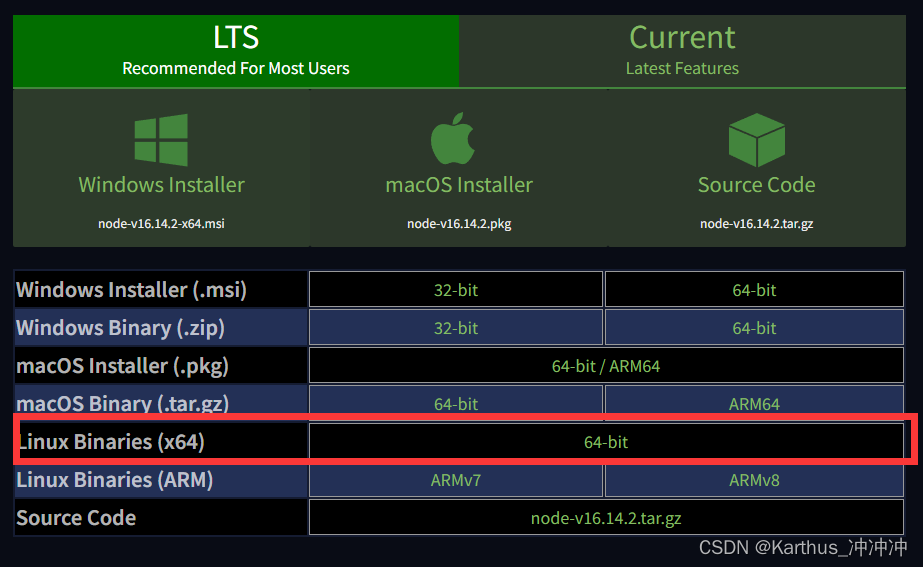Download node-v16.14.2.tar.gz in the Source Code table row
Image resolution: width=923 pixels, height=567 pixels.
(x=606, y=518)
